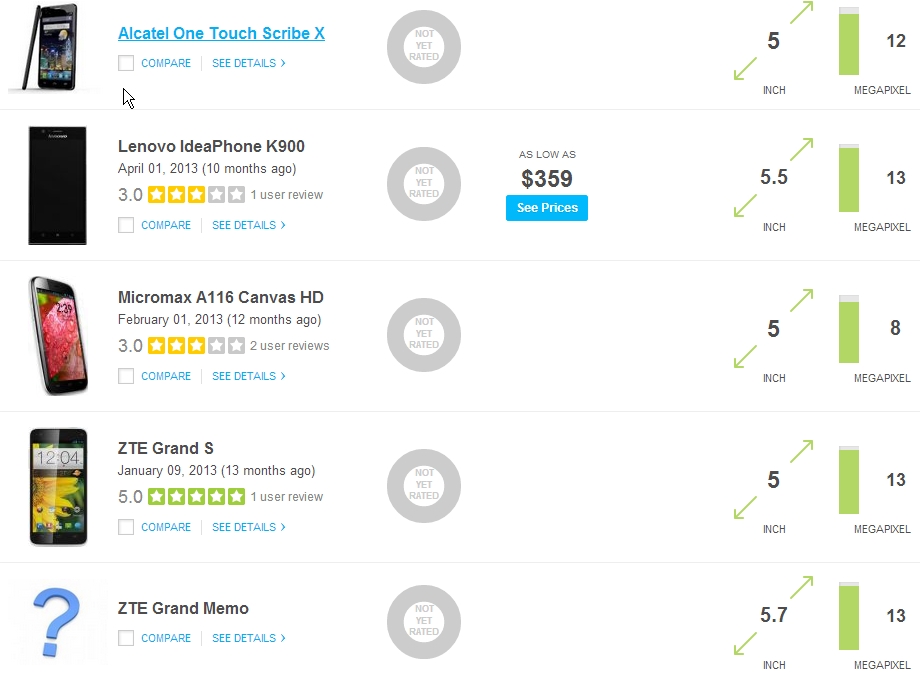Screen dimensions: 920x680
Task: Click the Not Yet Rated circle for Alcatel One Touch Scribe X
Action: pos(424,46)
